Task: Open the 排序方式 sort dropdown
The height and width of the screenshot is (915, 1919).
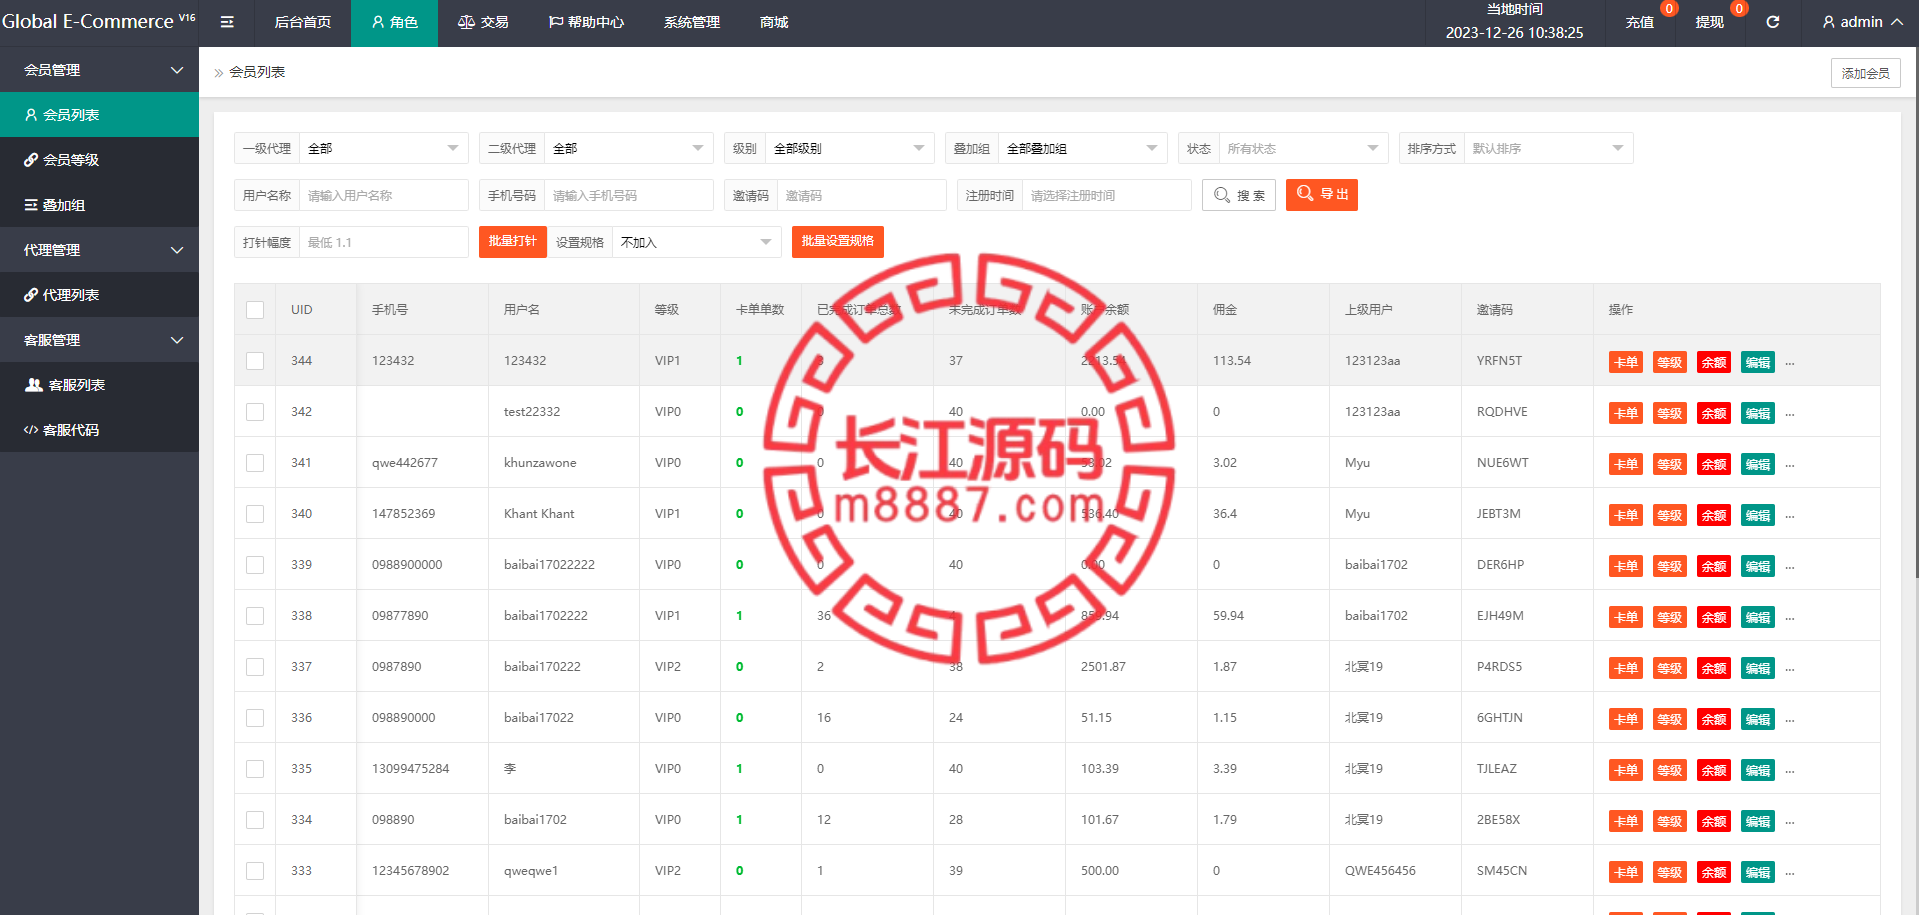Action: (1549, 148)
